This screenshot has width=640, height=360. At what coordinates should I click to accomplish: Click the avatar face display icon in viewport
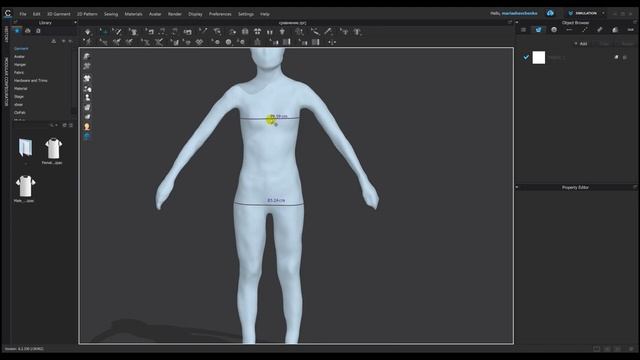(87, 127)
